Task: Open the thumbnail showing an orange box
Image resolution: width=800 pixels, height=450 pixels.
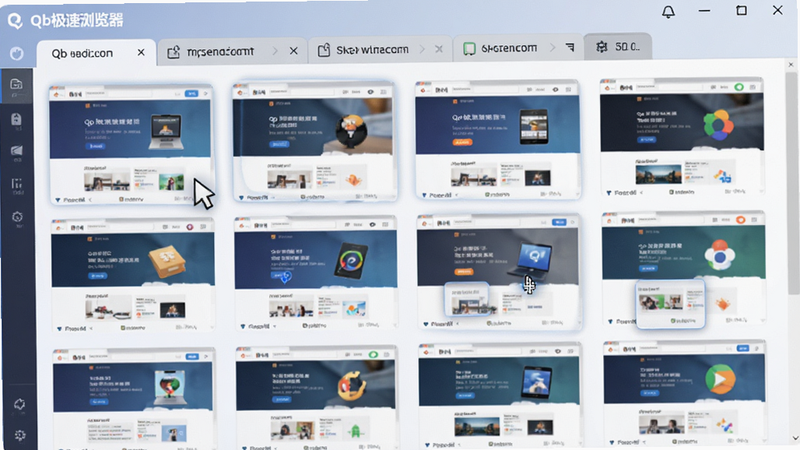Action: point(133,276)
